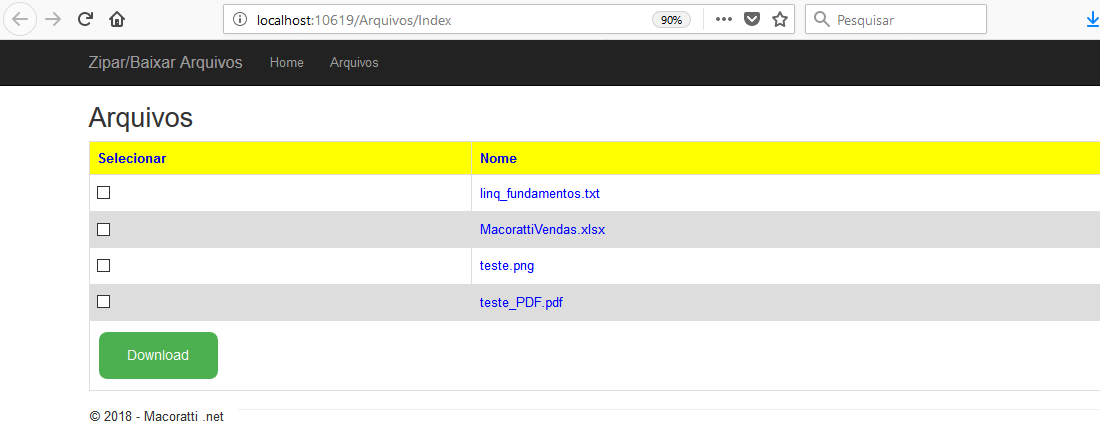Open the downloads arrow in the toolbar
The height and width of the screenshot is (434, 1100).
(x=1092, y=20)
